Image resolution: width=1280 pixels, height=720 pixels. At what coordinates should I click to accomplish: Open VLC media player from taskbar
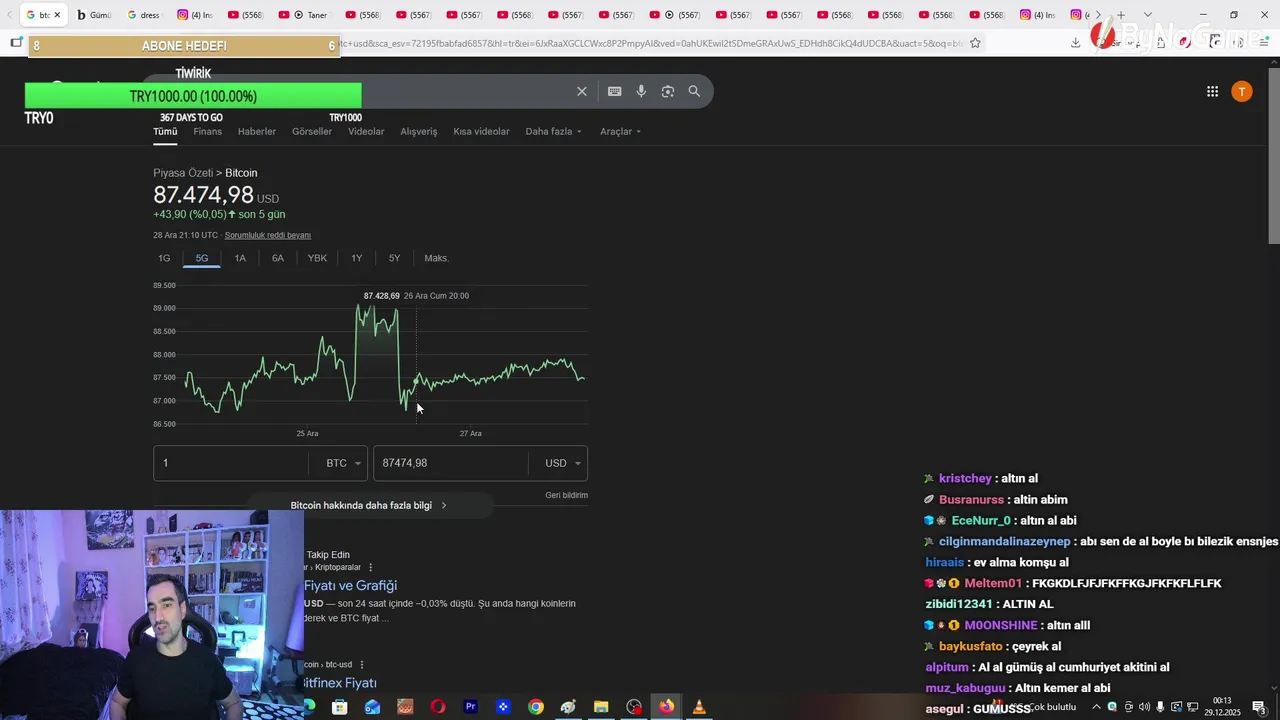point(699,707)
